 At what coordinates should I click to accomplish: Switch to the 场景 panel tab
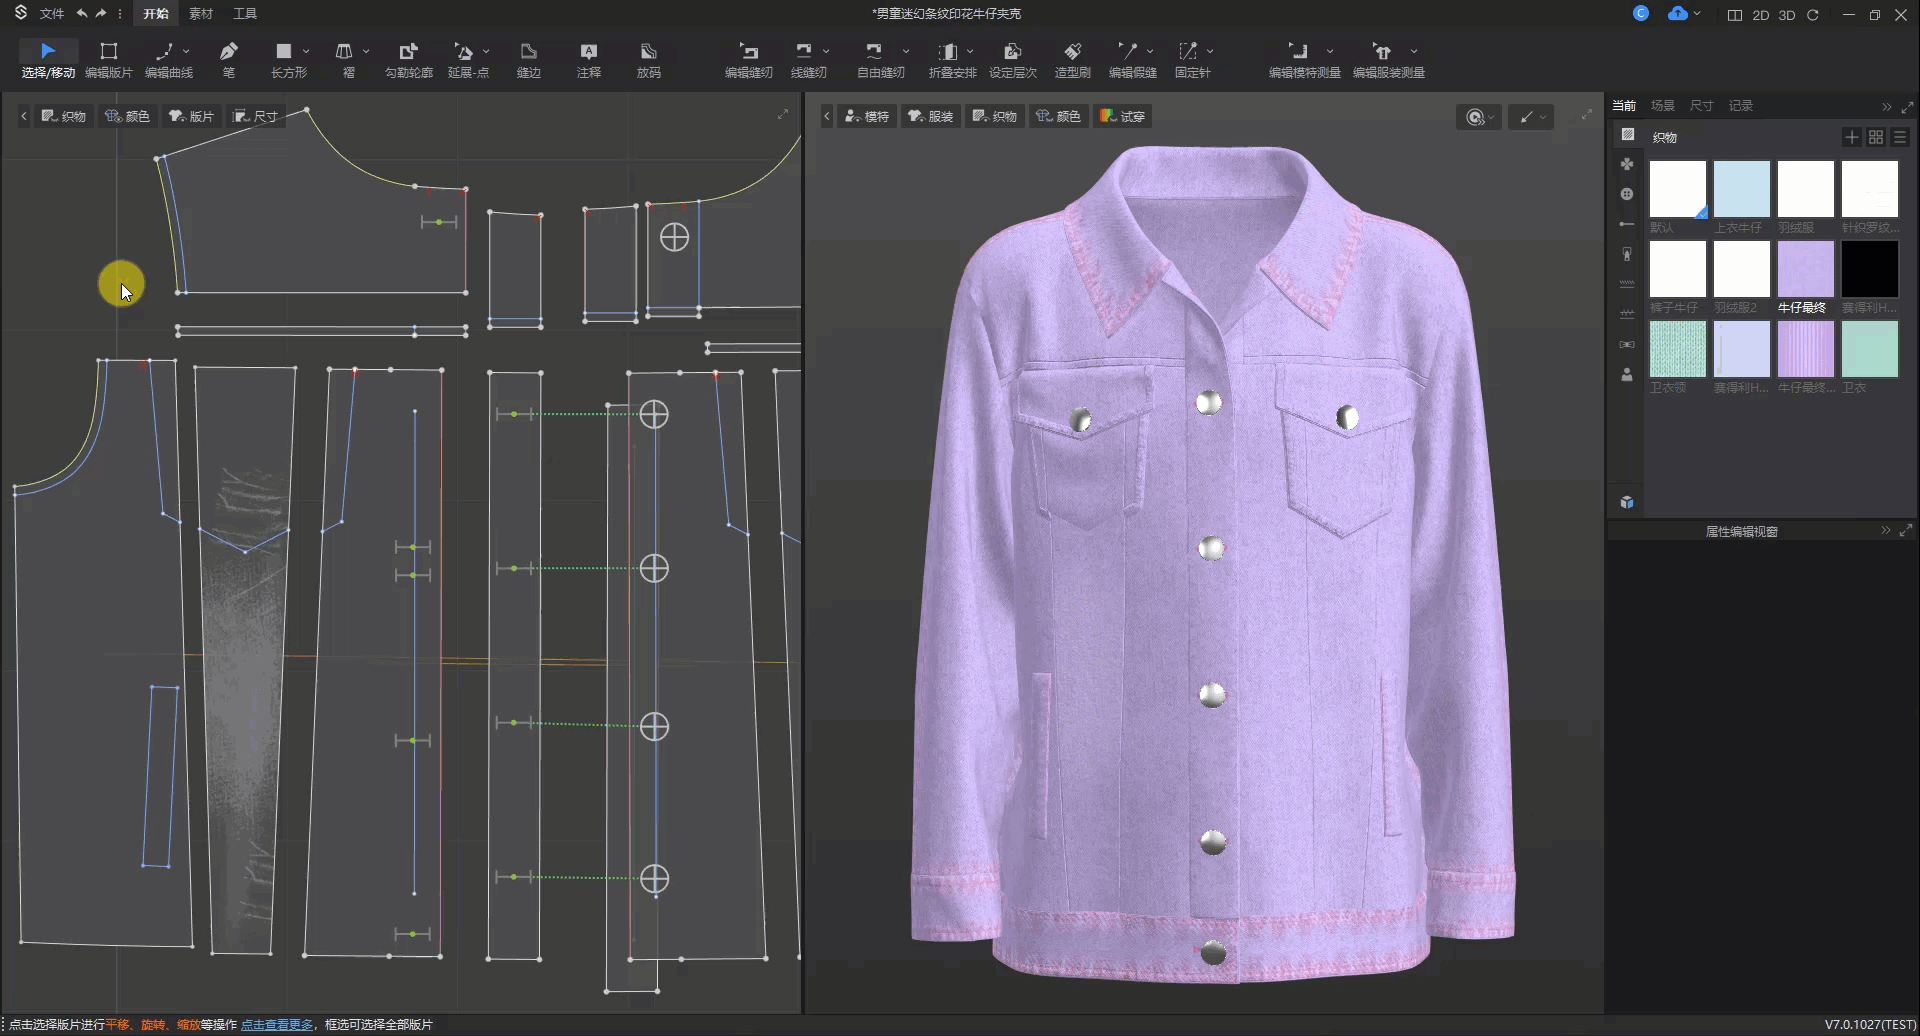click(1662, 105)
